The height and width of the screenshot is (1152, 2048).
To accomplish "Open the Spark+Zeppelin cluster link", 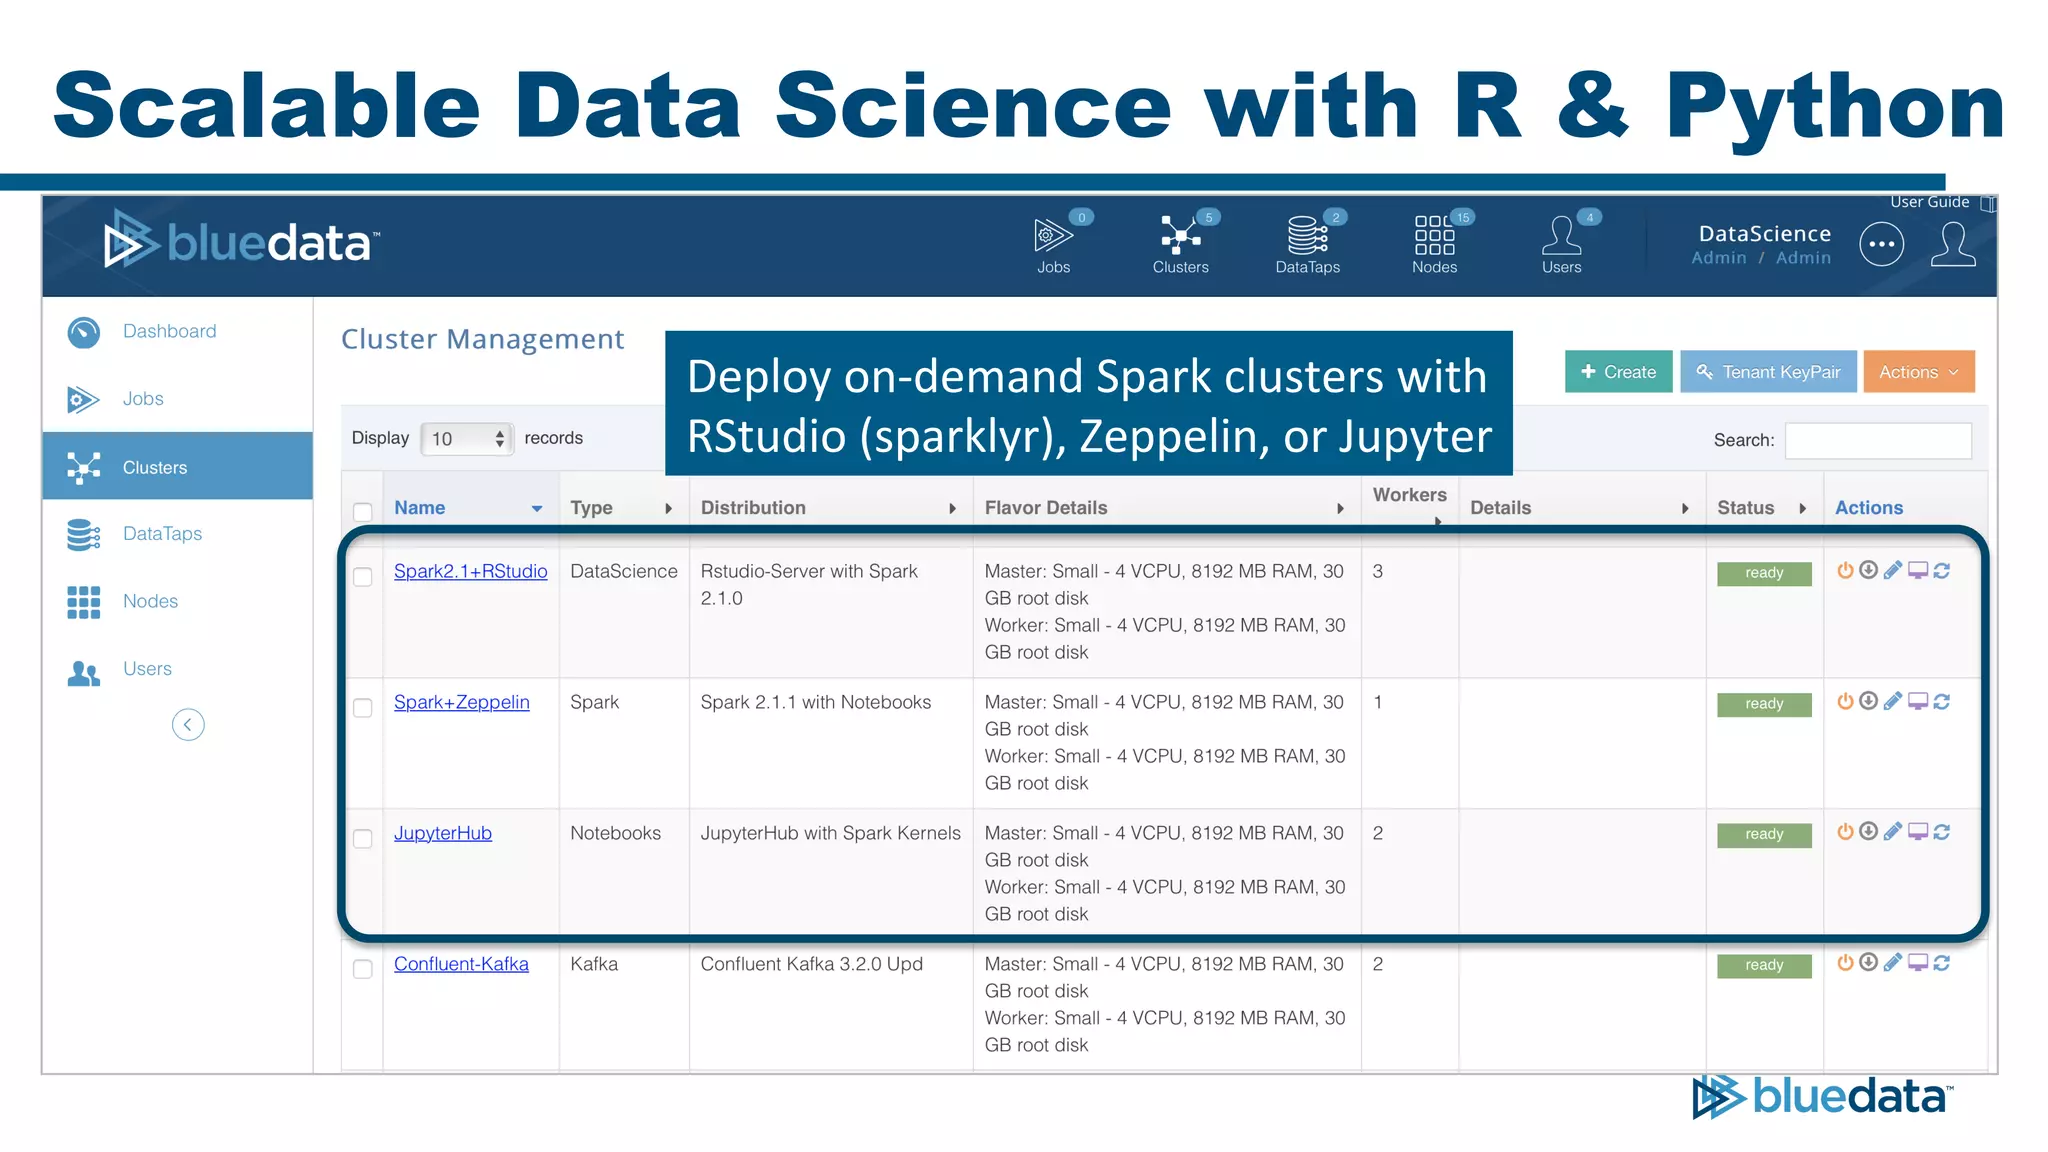I will (461, 702).
